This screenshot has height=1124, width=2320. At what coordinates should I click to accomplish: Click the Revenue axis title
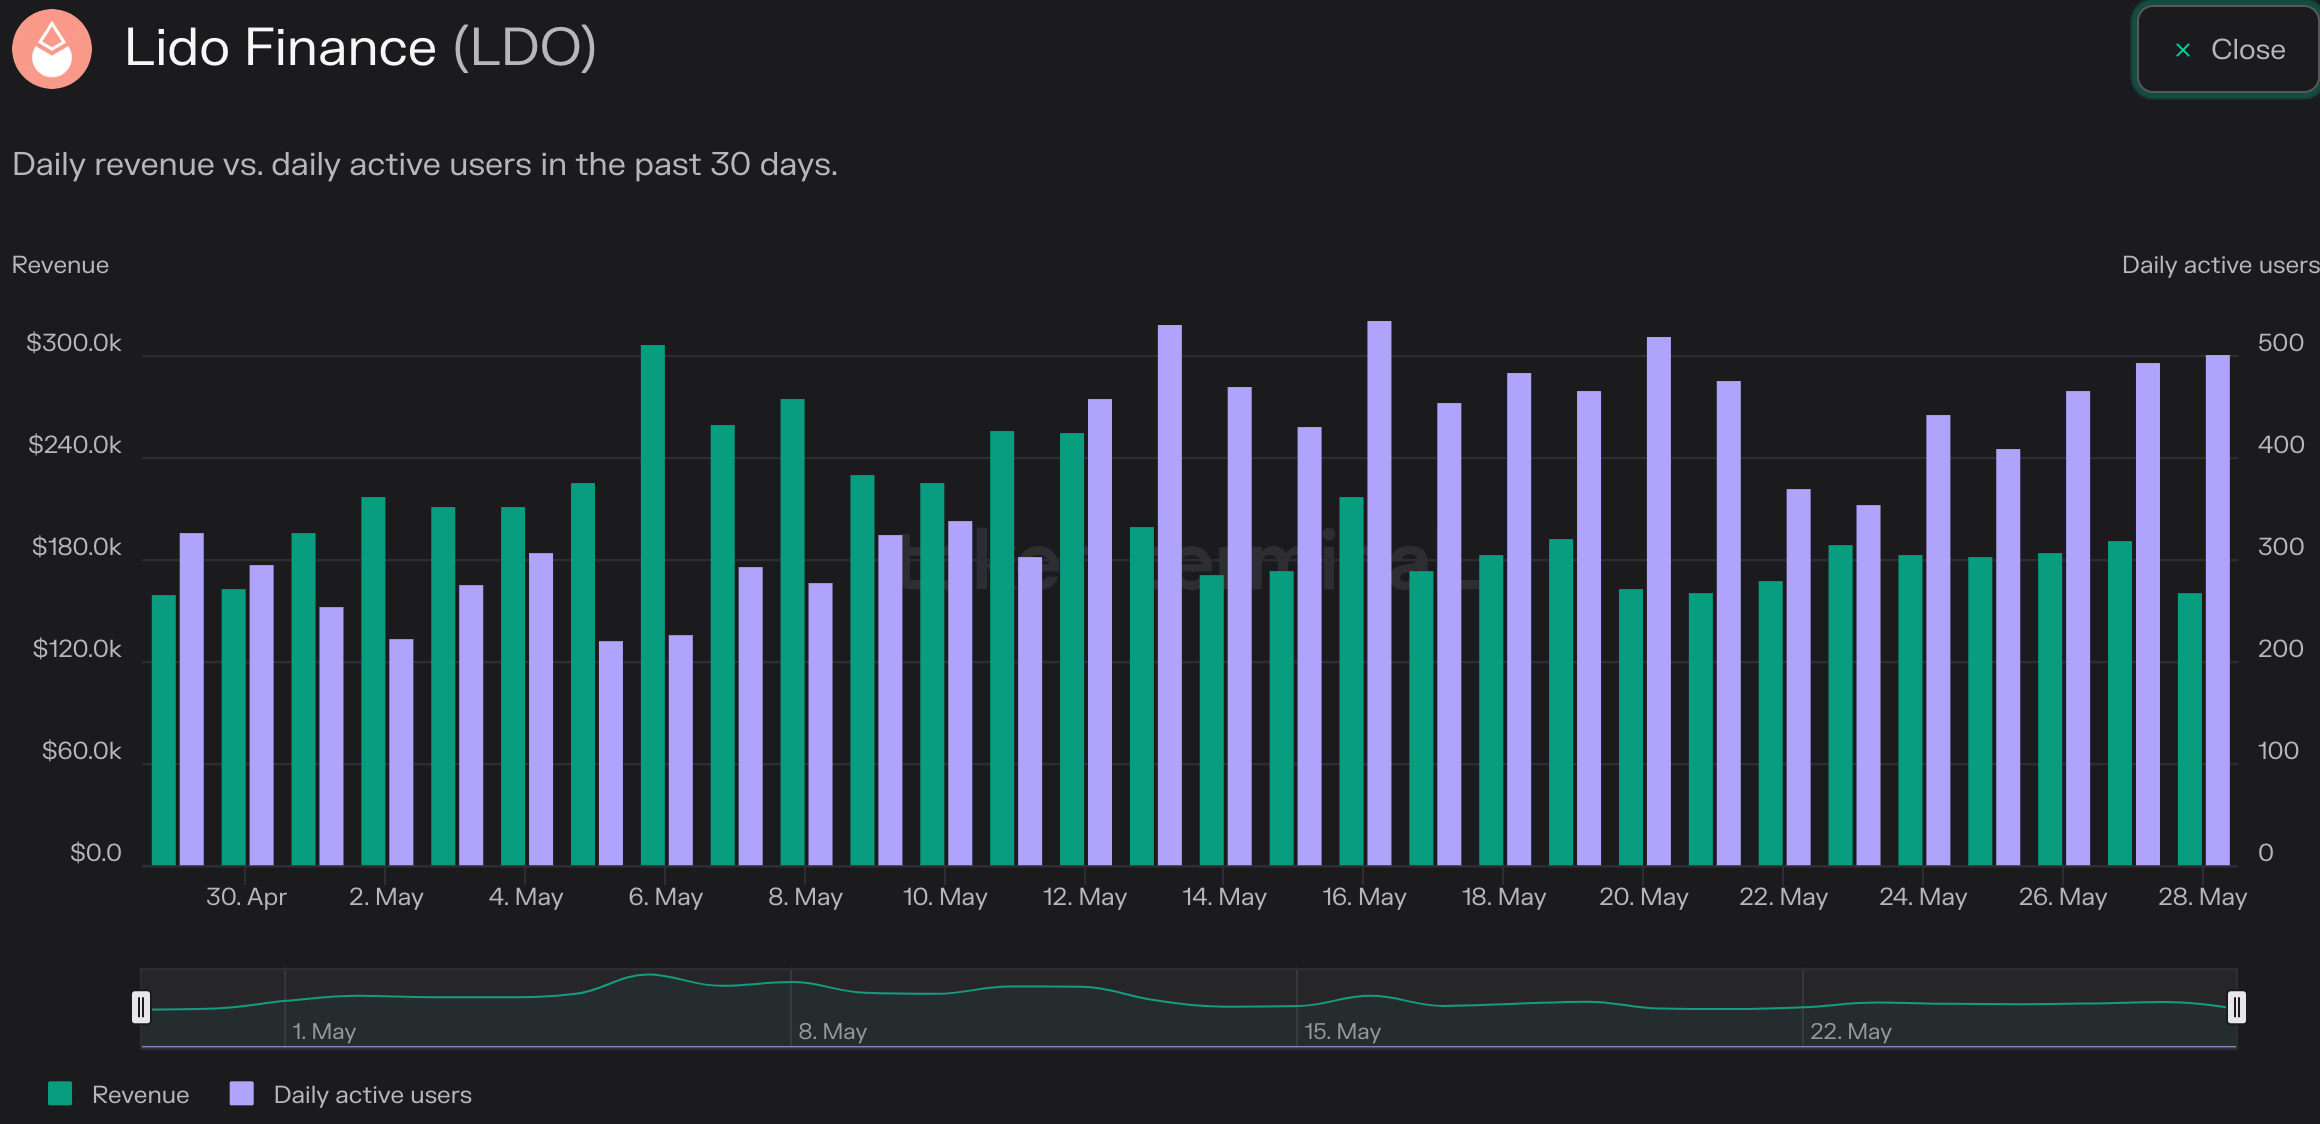(60, 265)
